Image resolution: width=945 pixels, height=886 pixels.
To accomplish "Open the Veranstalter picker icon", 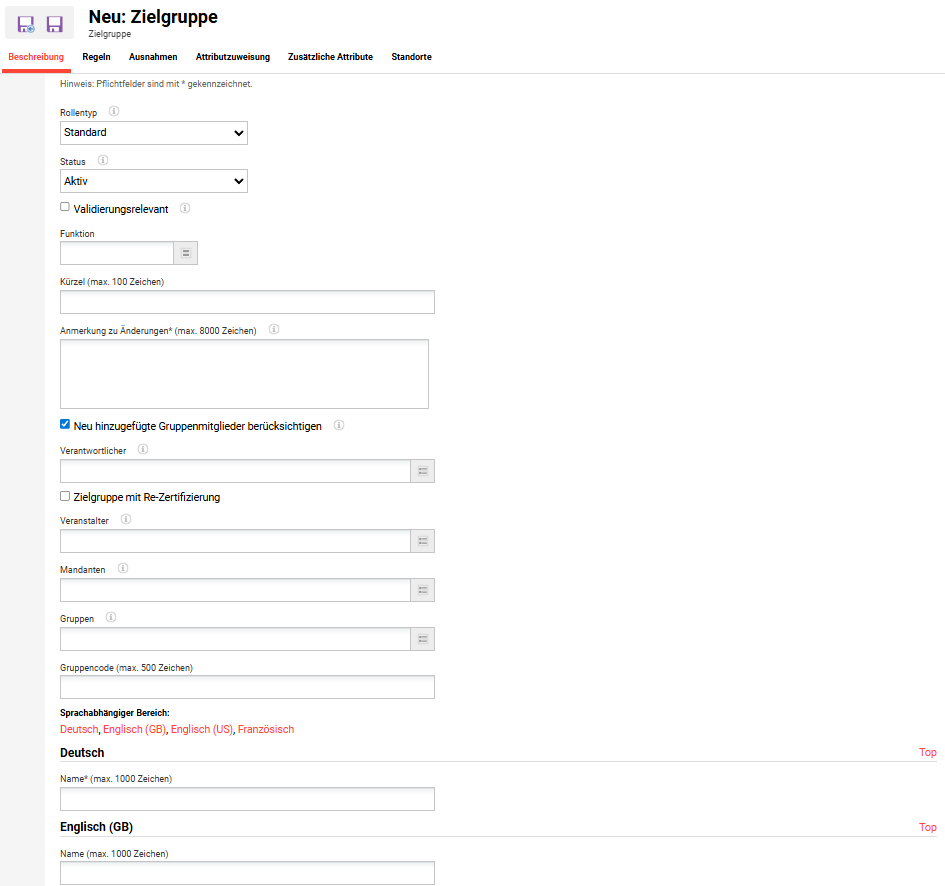I will click(x=423, y=541).
